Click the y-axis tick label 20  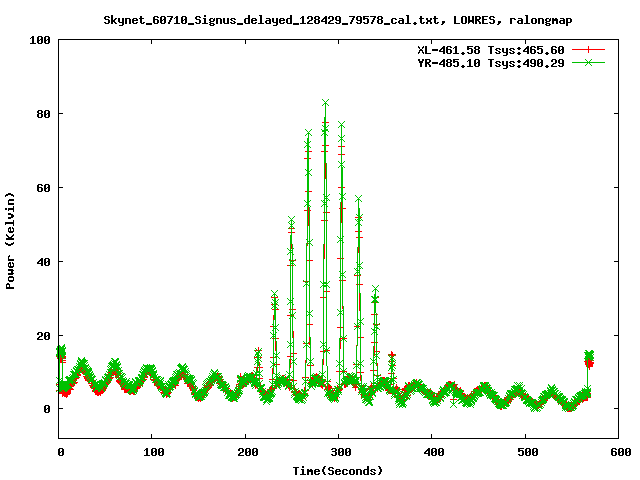tap(43, 336)
